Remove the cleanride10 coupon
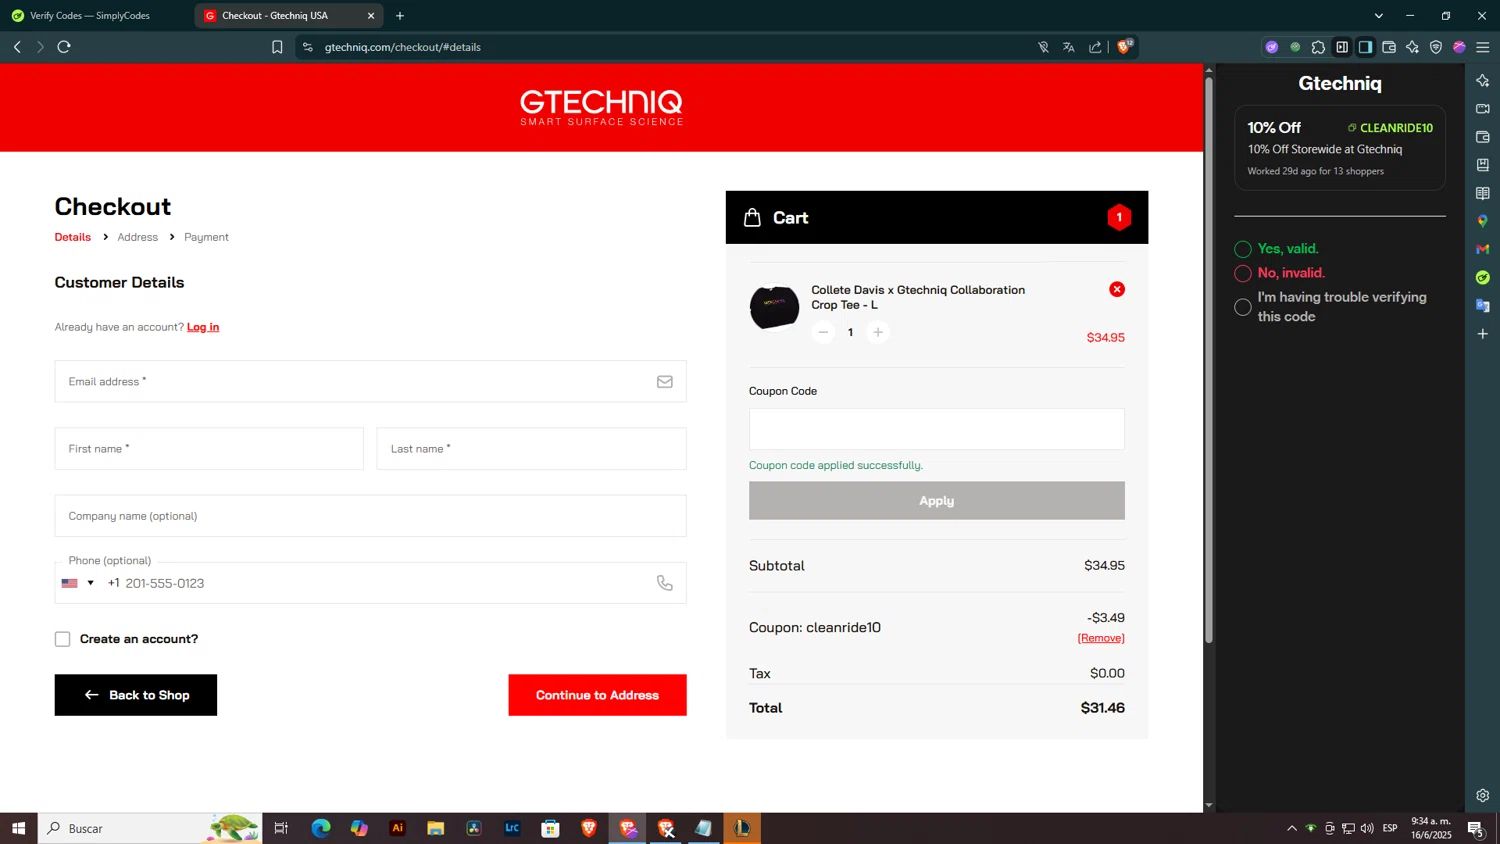The height and width of the screenshot is (844, 1500). (1101, 638)
